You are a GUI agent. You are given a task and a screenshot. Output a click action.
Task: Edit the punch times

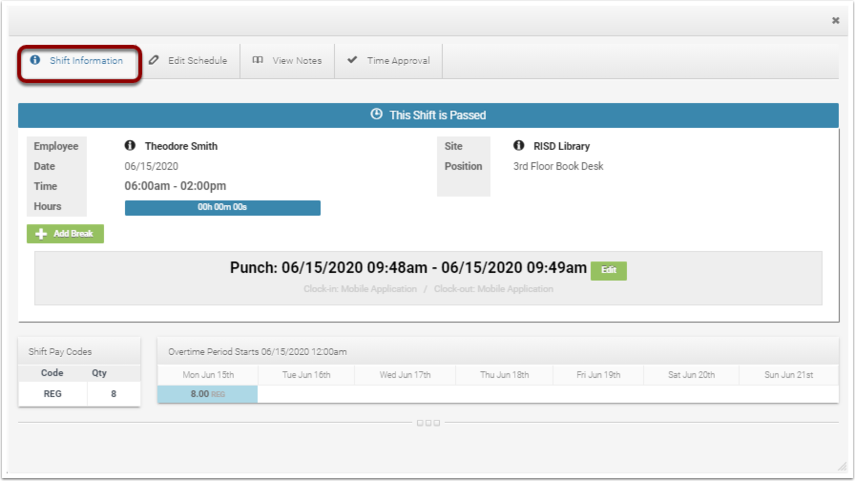(x=609, y=270)
